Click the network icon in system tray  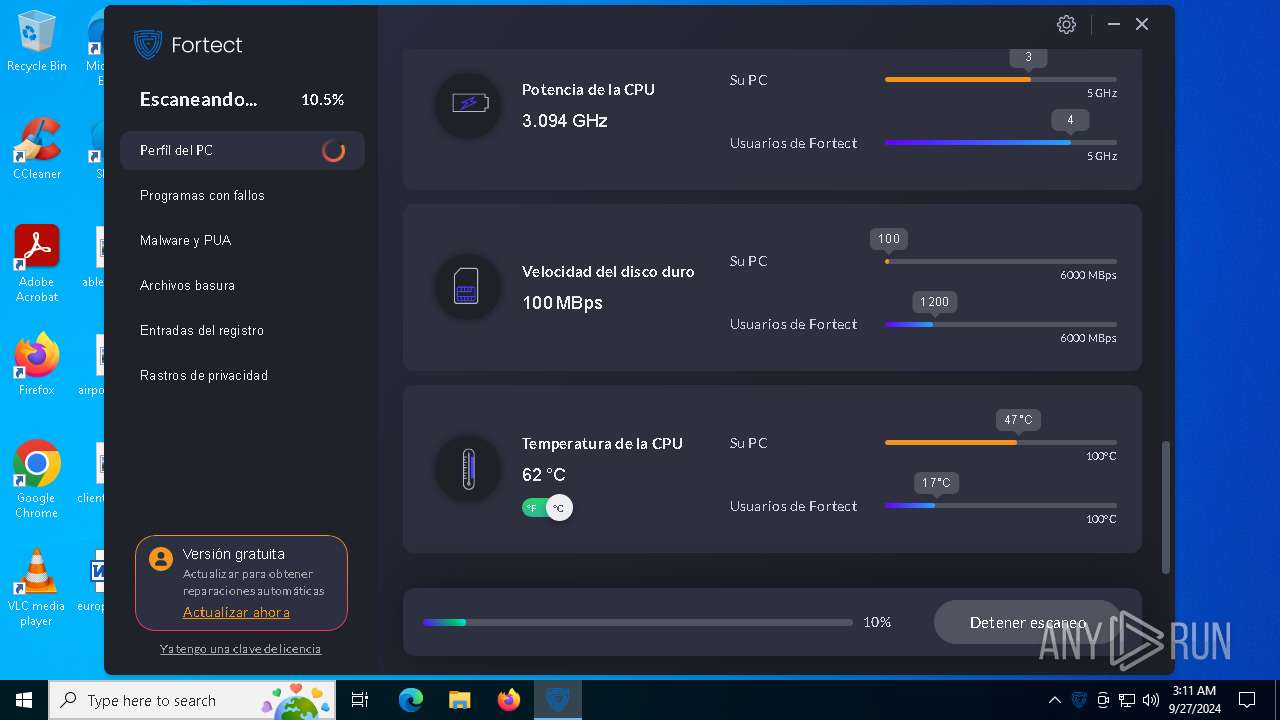click(1127, 700)
